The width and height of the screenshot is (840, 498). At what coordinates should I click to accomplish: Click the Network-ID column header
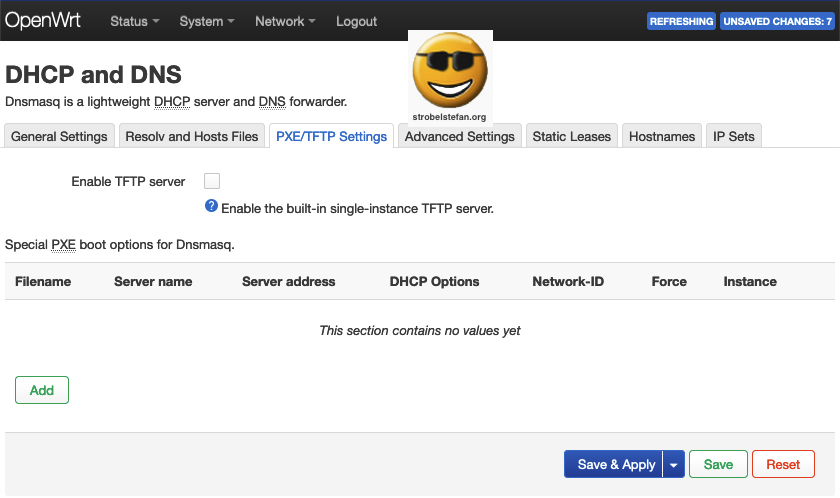pos(568,281)
